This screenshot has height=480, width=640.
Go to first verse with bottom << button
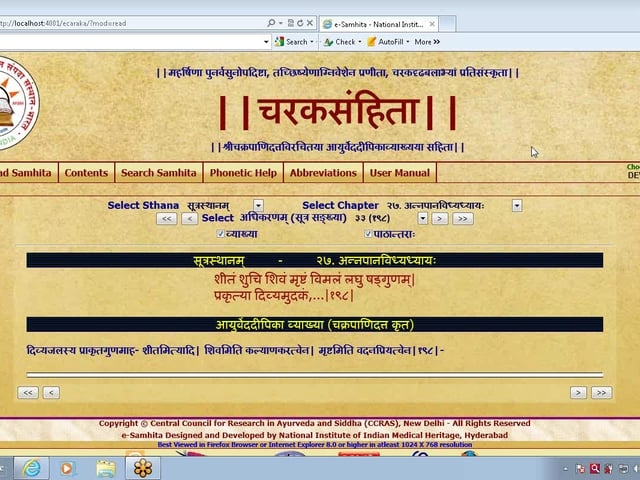[x=28, y=393]
